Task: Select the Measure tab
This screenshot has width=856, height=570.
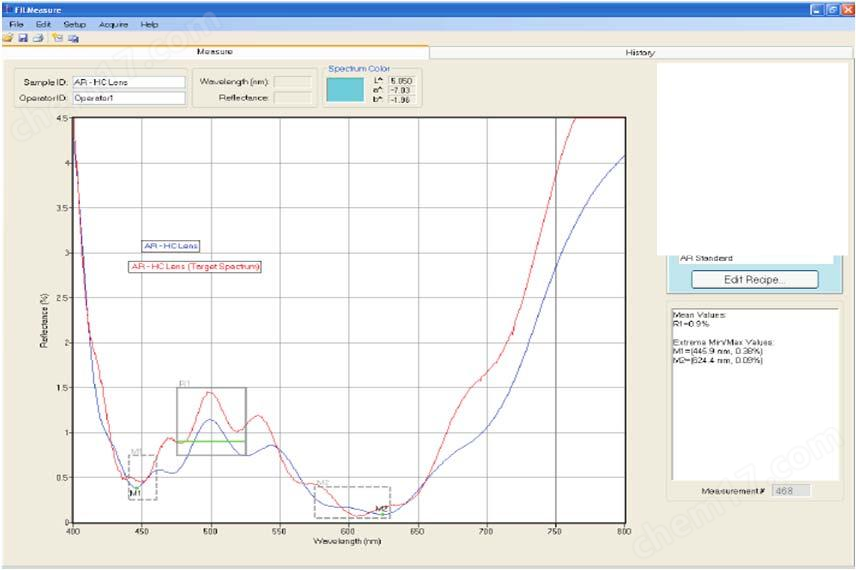Action: (214, 52)
